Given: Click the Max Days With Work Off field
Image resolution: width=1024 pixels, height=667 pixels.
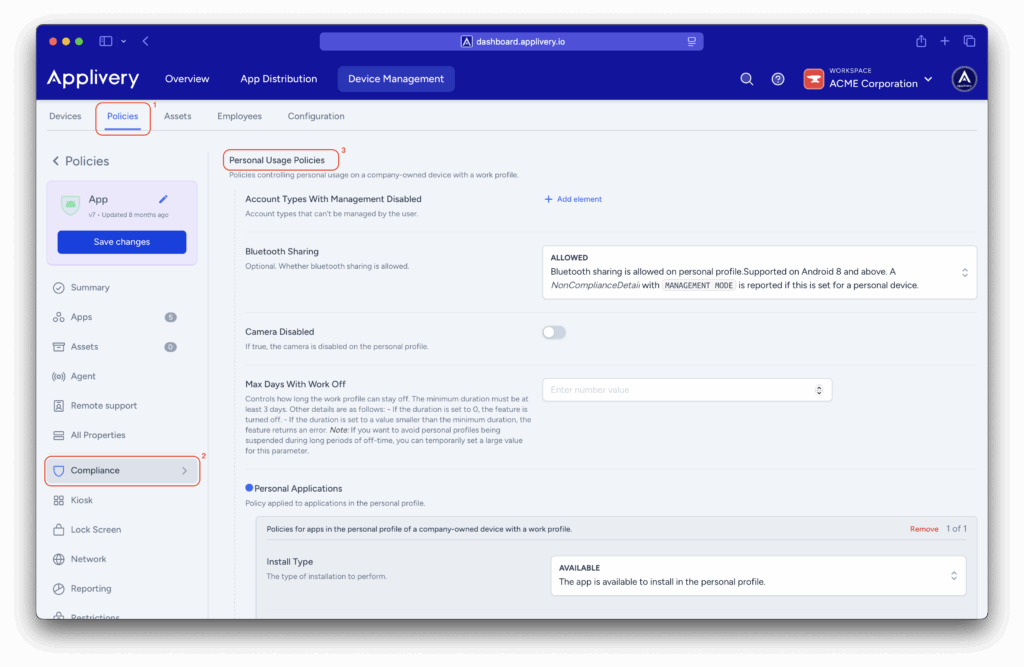Looking at the screenshot, I should point(680,390).
